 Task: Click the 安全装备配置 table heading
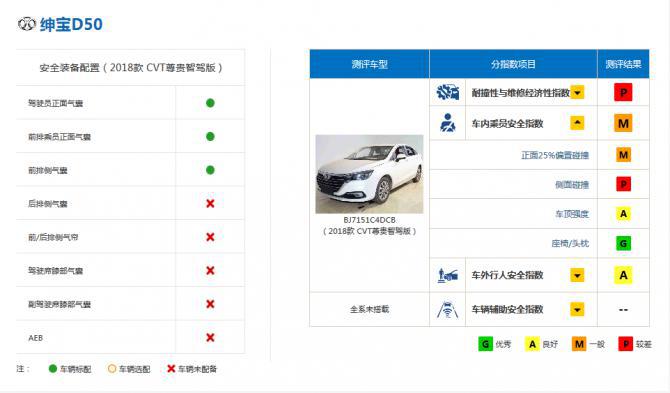(x=131, y=67)
